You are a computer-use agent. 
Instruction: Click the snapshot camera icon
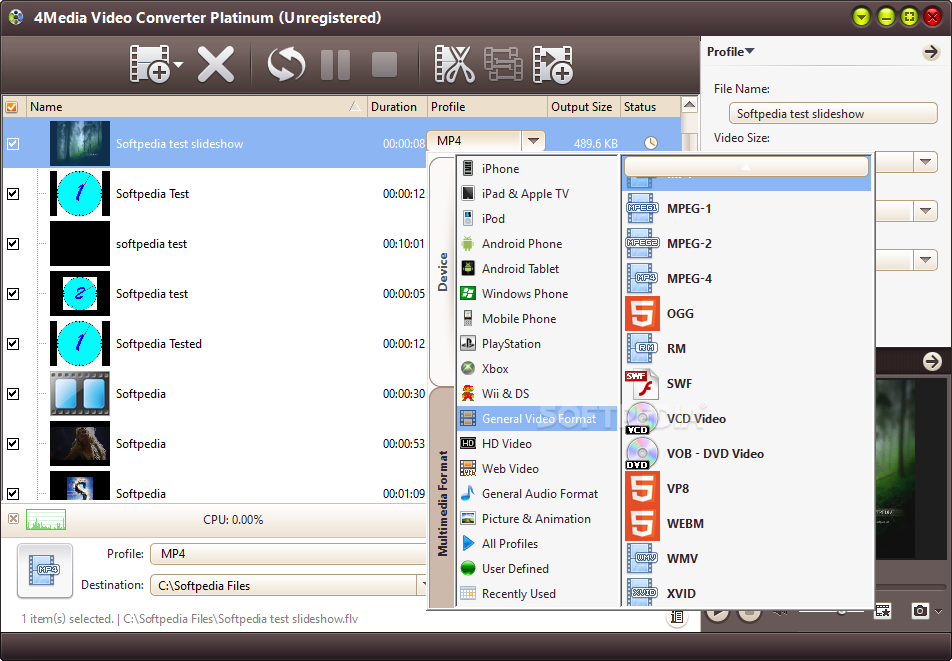click(x=920, y=611)
